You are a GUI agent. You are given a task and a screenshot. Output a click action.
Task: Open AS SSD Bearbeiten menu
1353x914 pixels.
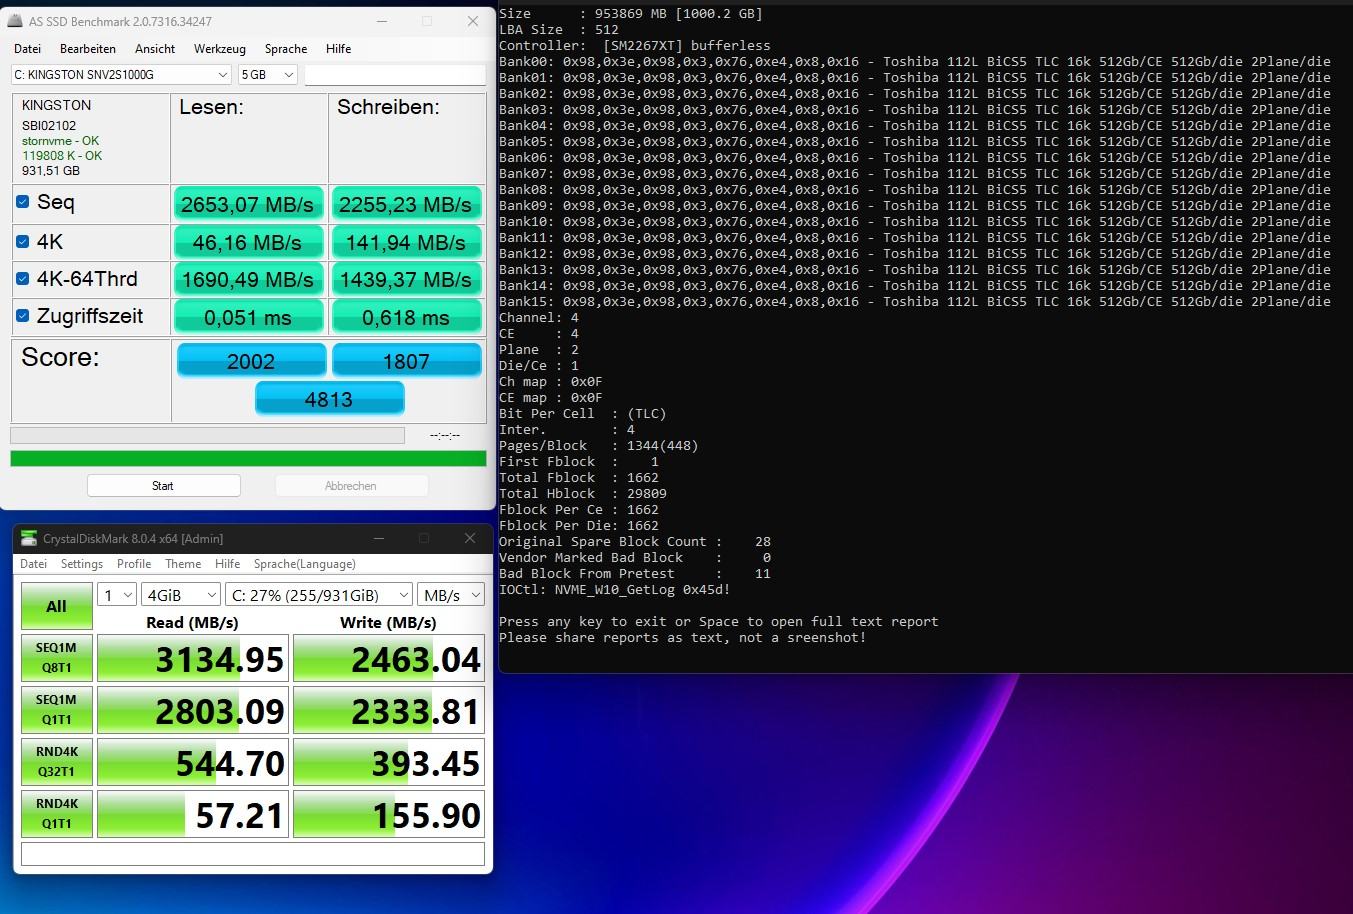pyautogui.click(x=88, y=49)
